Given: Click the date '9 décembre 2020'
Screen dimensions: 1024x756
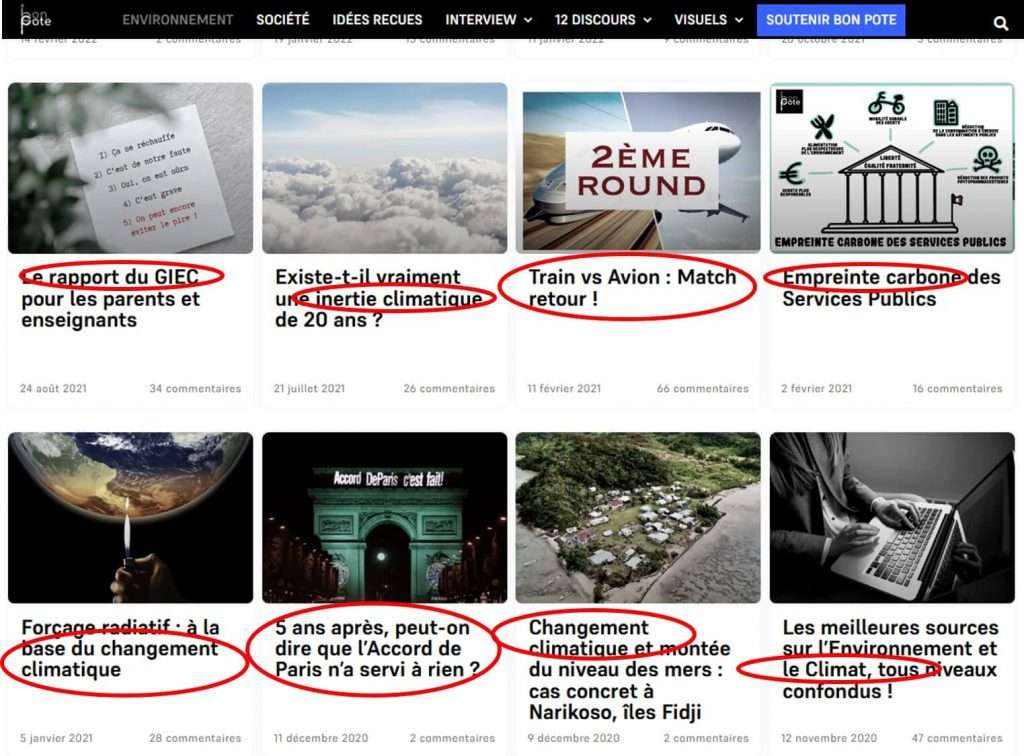Looking at the screenshot, I should 573,738.
